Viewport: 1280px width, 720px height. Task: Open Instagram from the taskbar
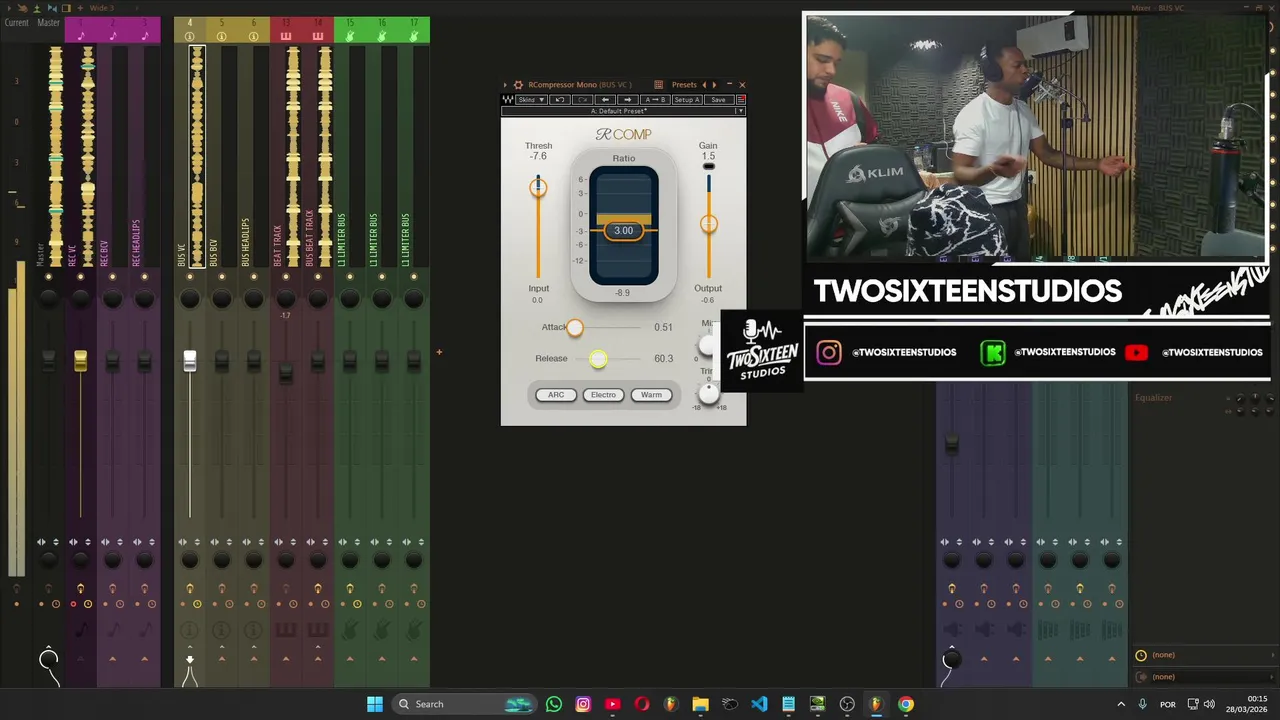click(583, 704)
